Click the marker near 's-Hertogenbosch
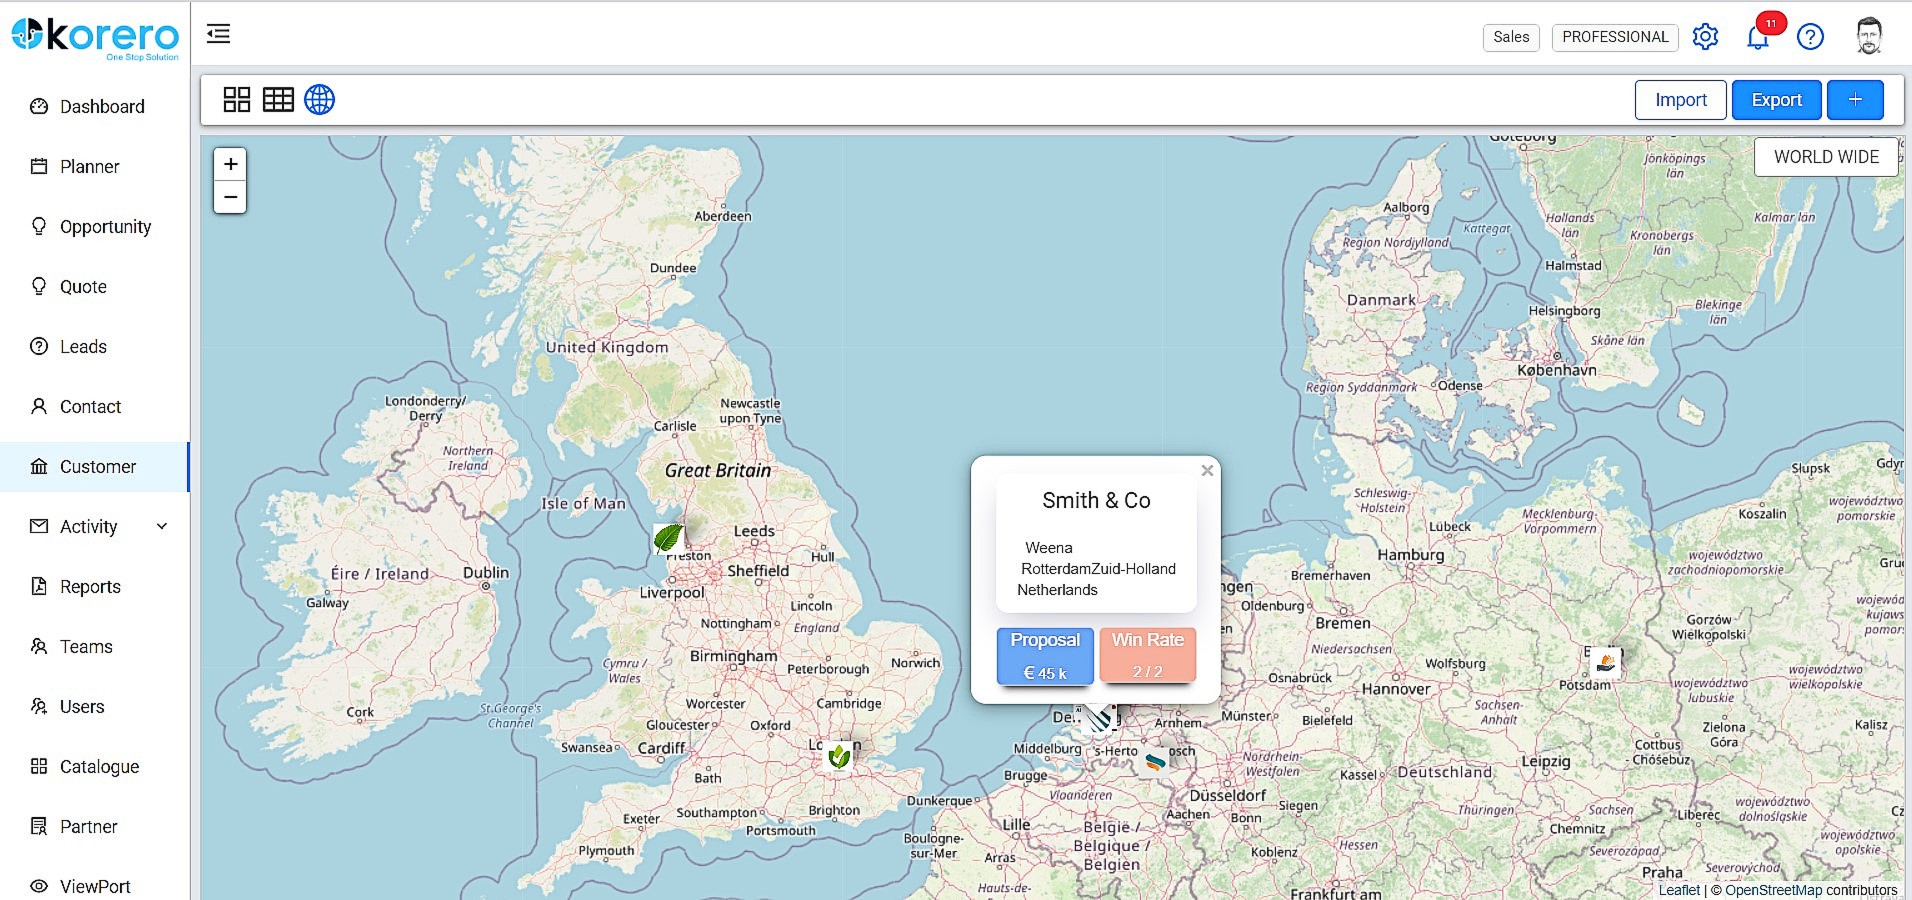1912x900 pixels. point(1156,761)
